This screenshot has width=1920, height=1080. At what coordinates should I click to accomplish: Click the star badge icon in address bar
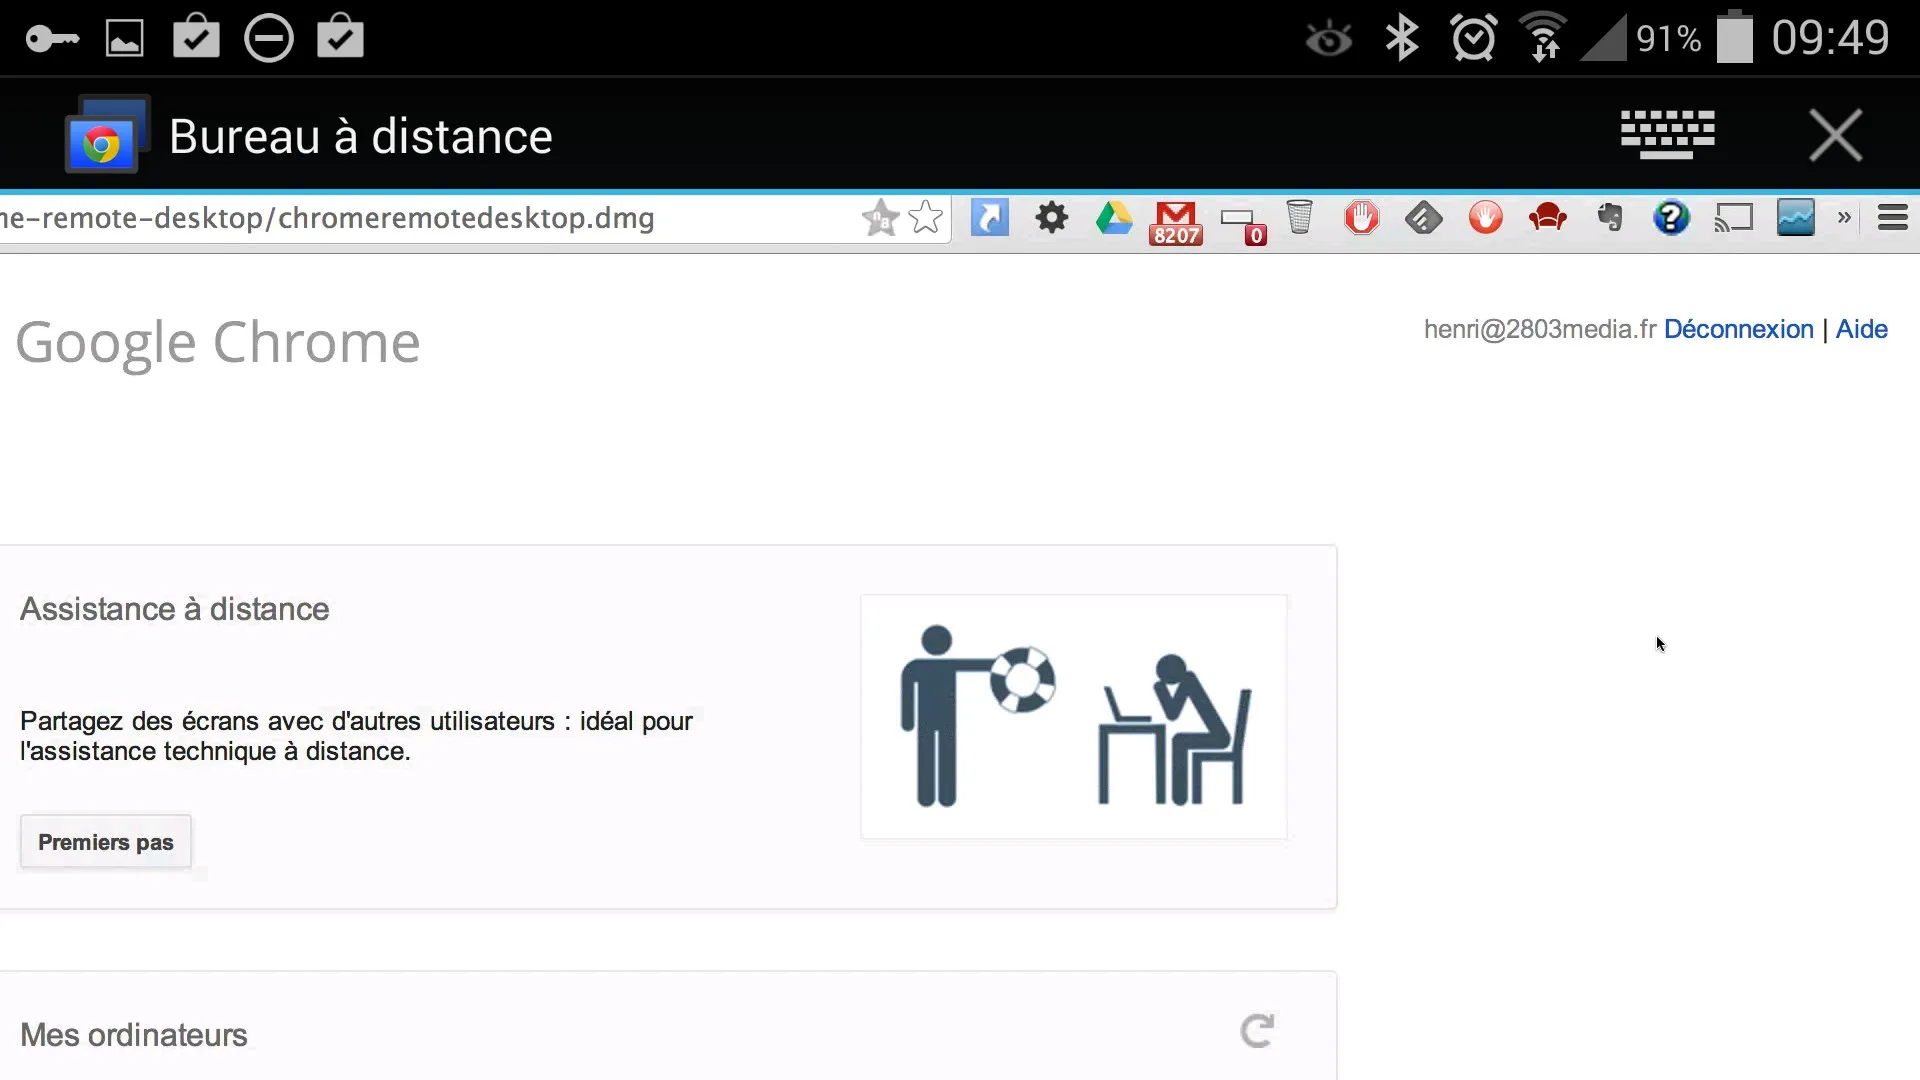point(881,217)
